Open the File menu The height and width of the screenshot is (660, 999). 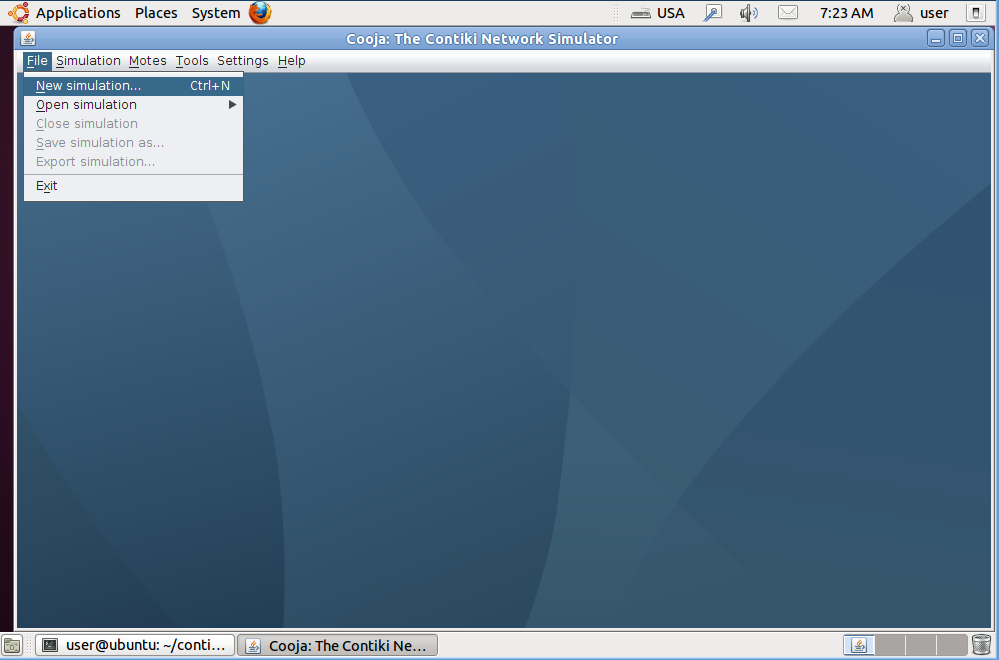pyautogui.click(x=37, y=61)
